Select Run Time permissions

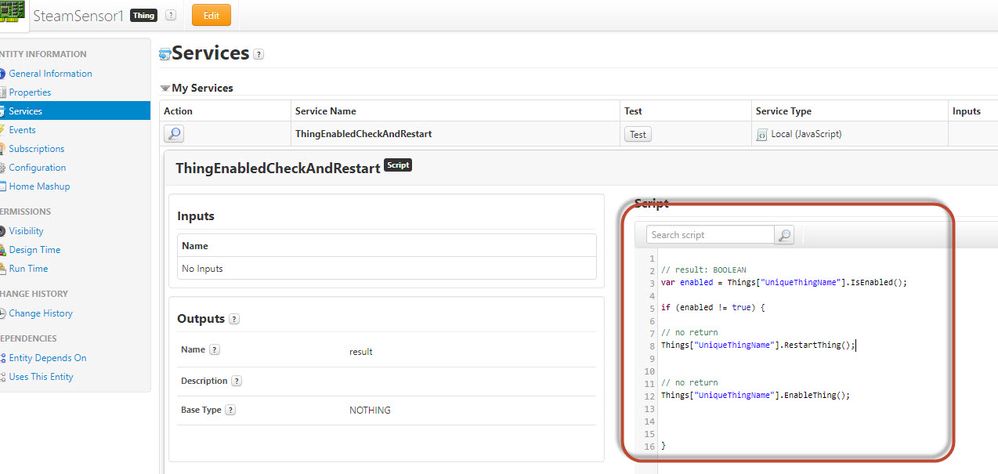pos(28,268)
